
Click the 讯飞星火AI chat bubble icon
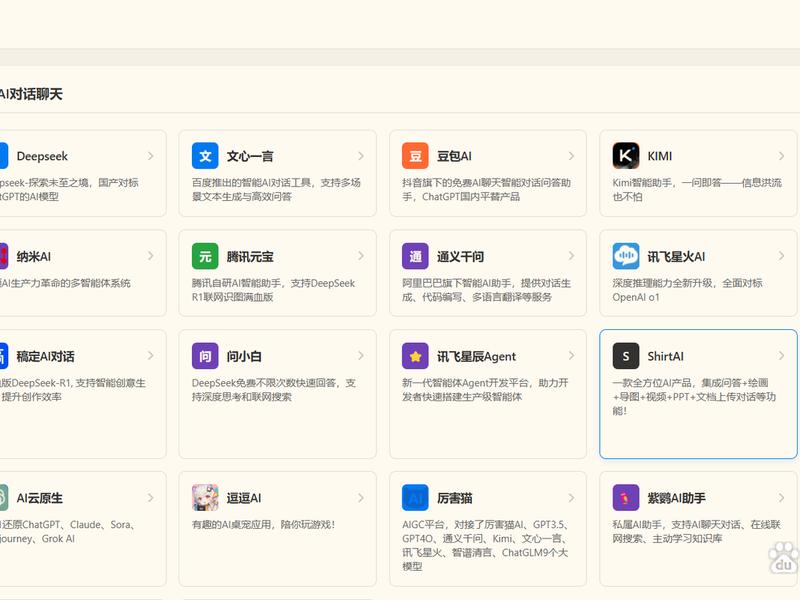[626, 256]
